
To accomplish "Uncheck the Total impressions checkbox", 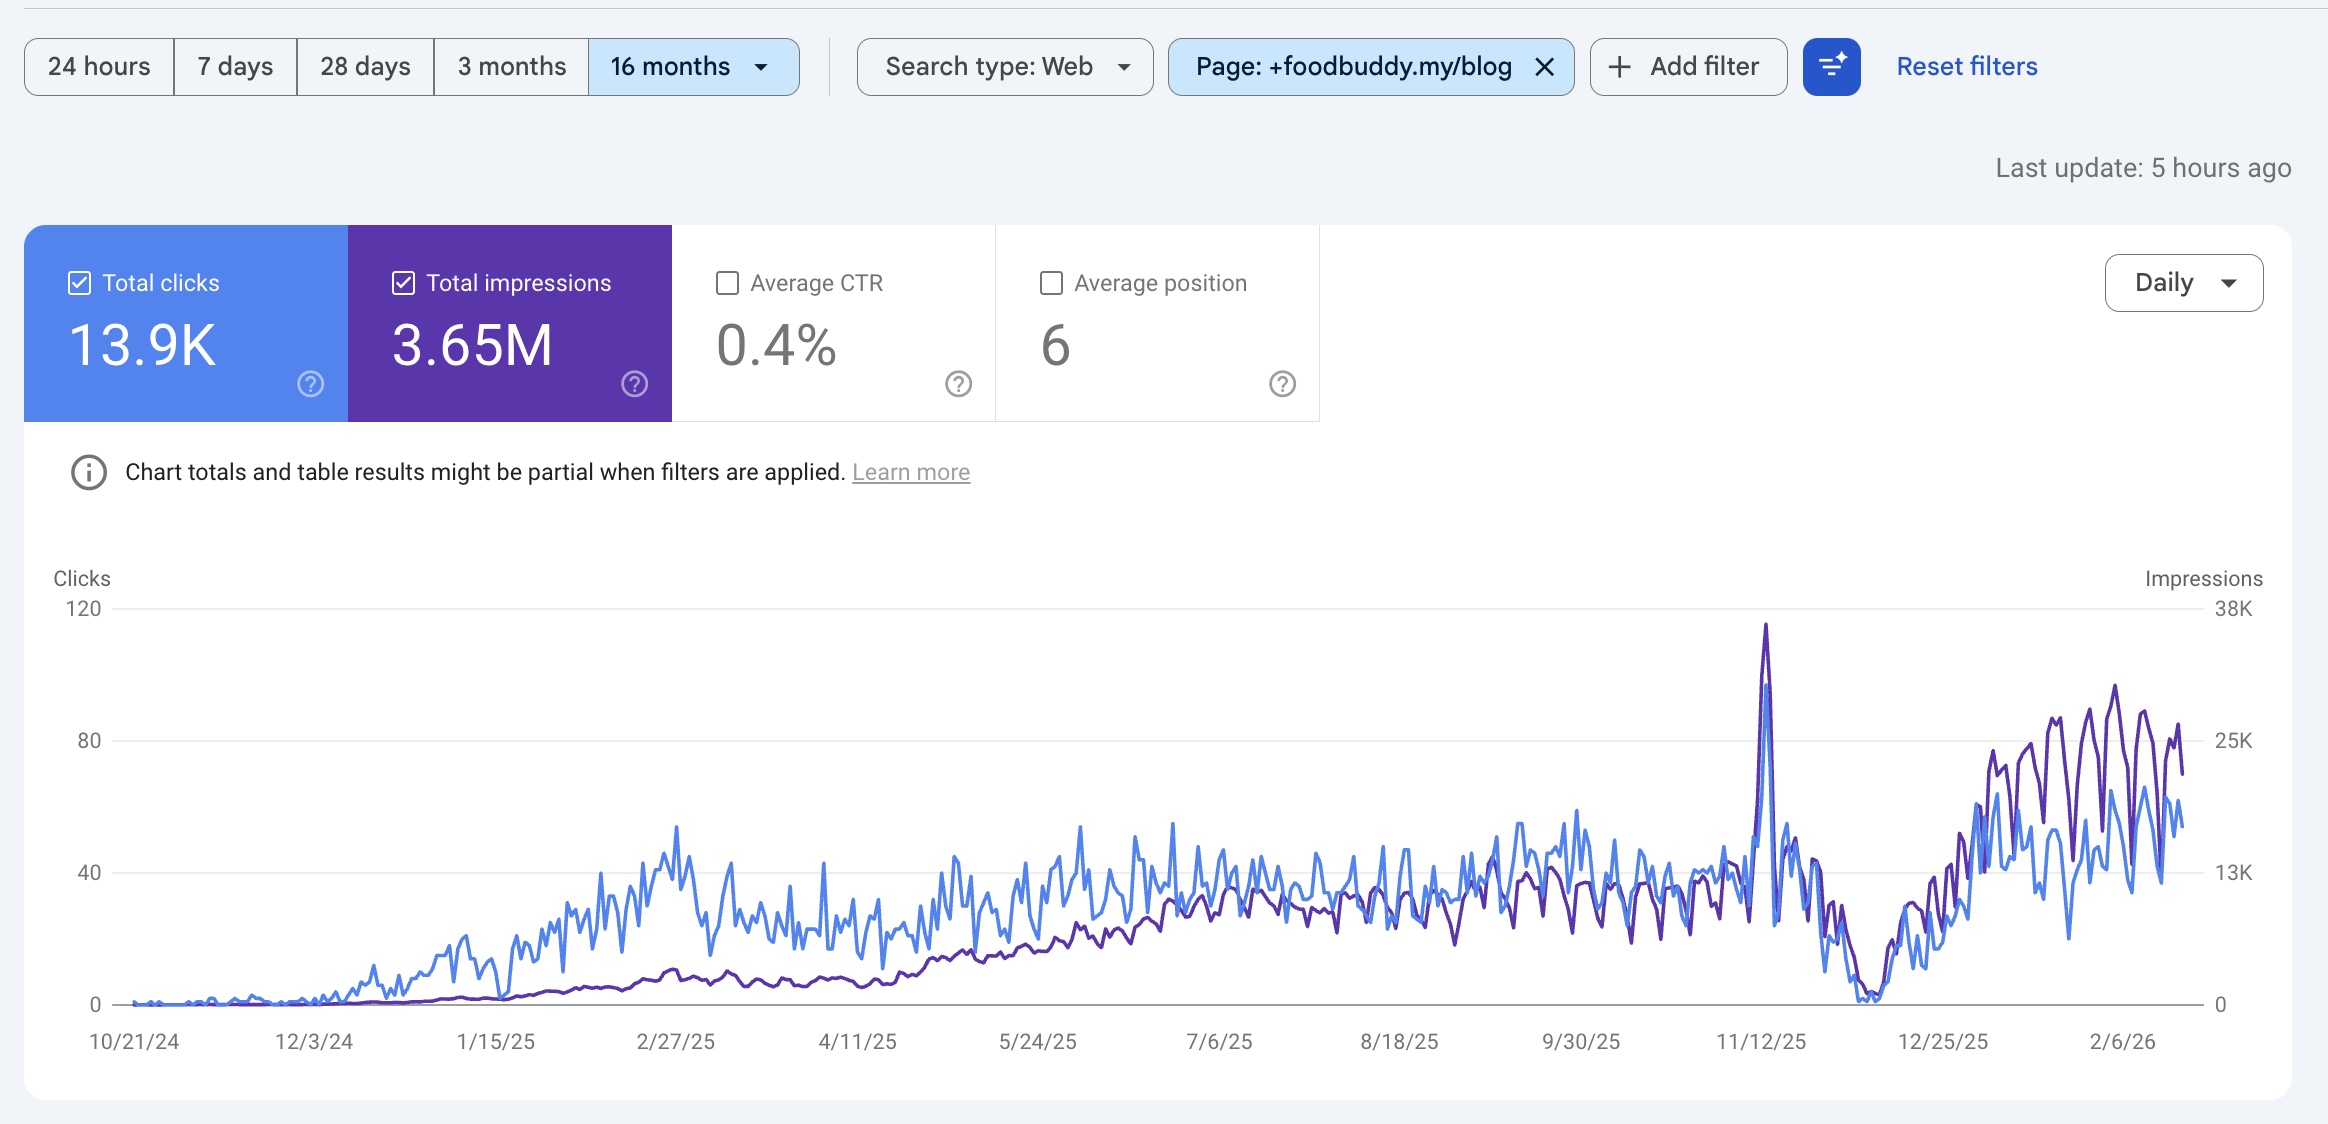I will coord(403,283).
